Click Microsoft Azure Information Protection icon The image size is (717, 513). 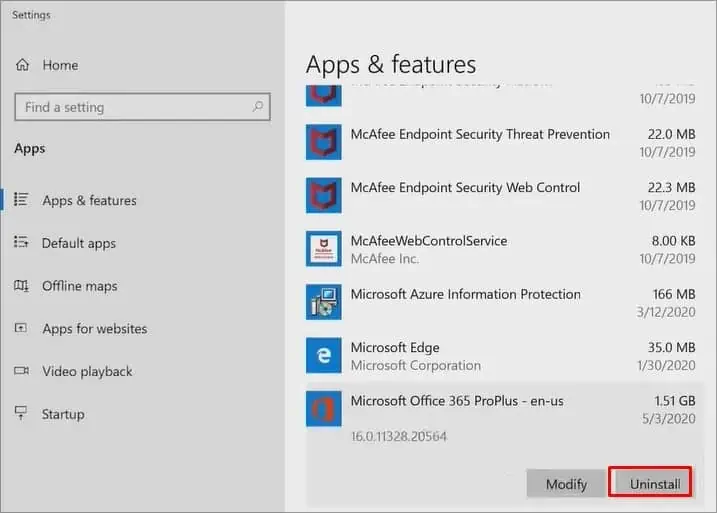(x=324, y=302)
